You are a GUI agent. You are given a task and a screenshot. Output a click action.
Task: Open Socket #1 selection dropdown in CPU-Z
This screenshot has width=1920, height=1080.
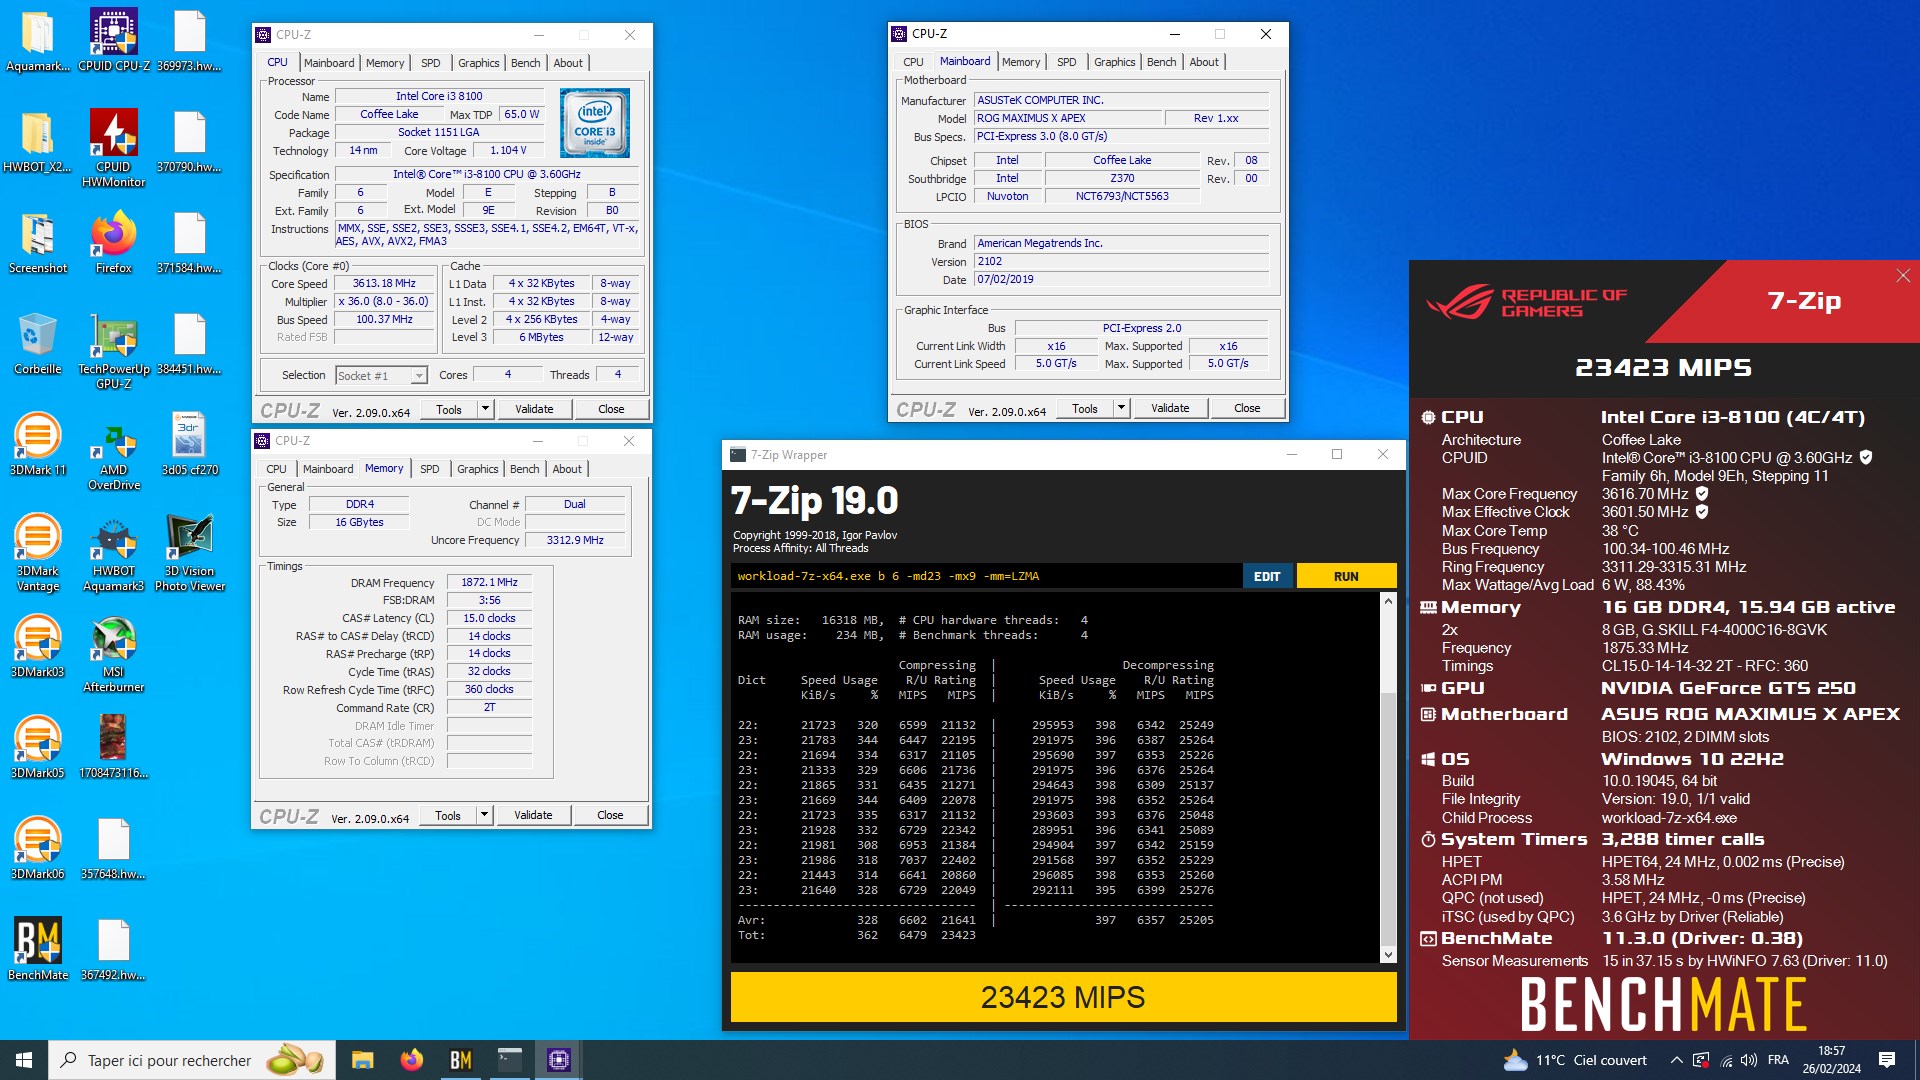click(382, 376)
